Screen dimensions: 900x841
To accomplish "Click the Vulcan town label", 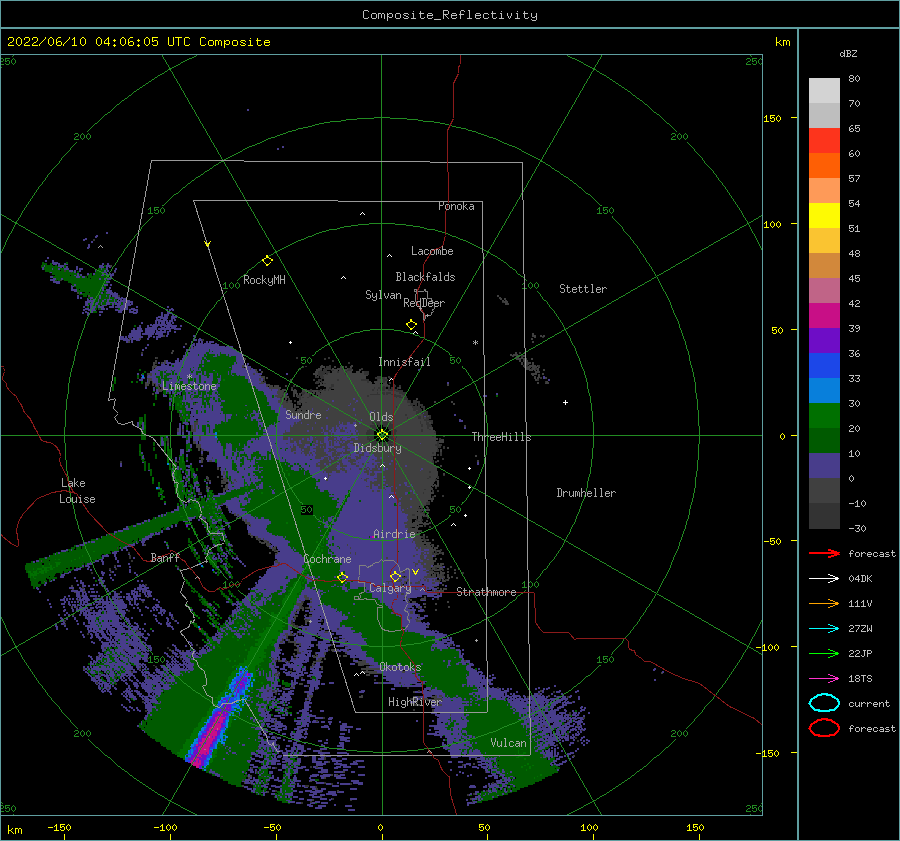I will (x=508, y=743).
